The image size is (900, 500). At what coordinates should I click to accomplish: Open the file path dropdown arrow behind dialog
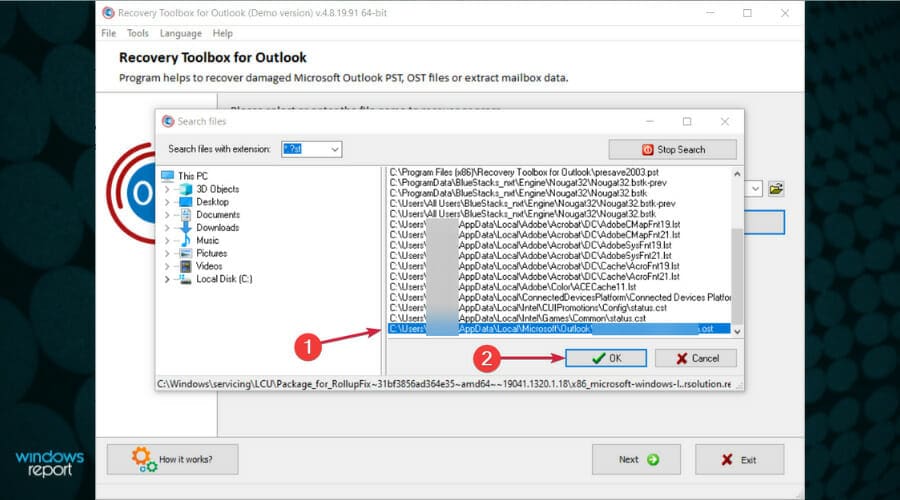tap(755, 189)
